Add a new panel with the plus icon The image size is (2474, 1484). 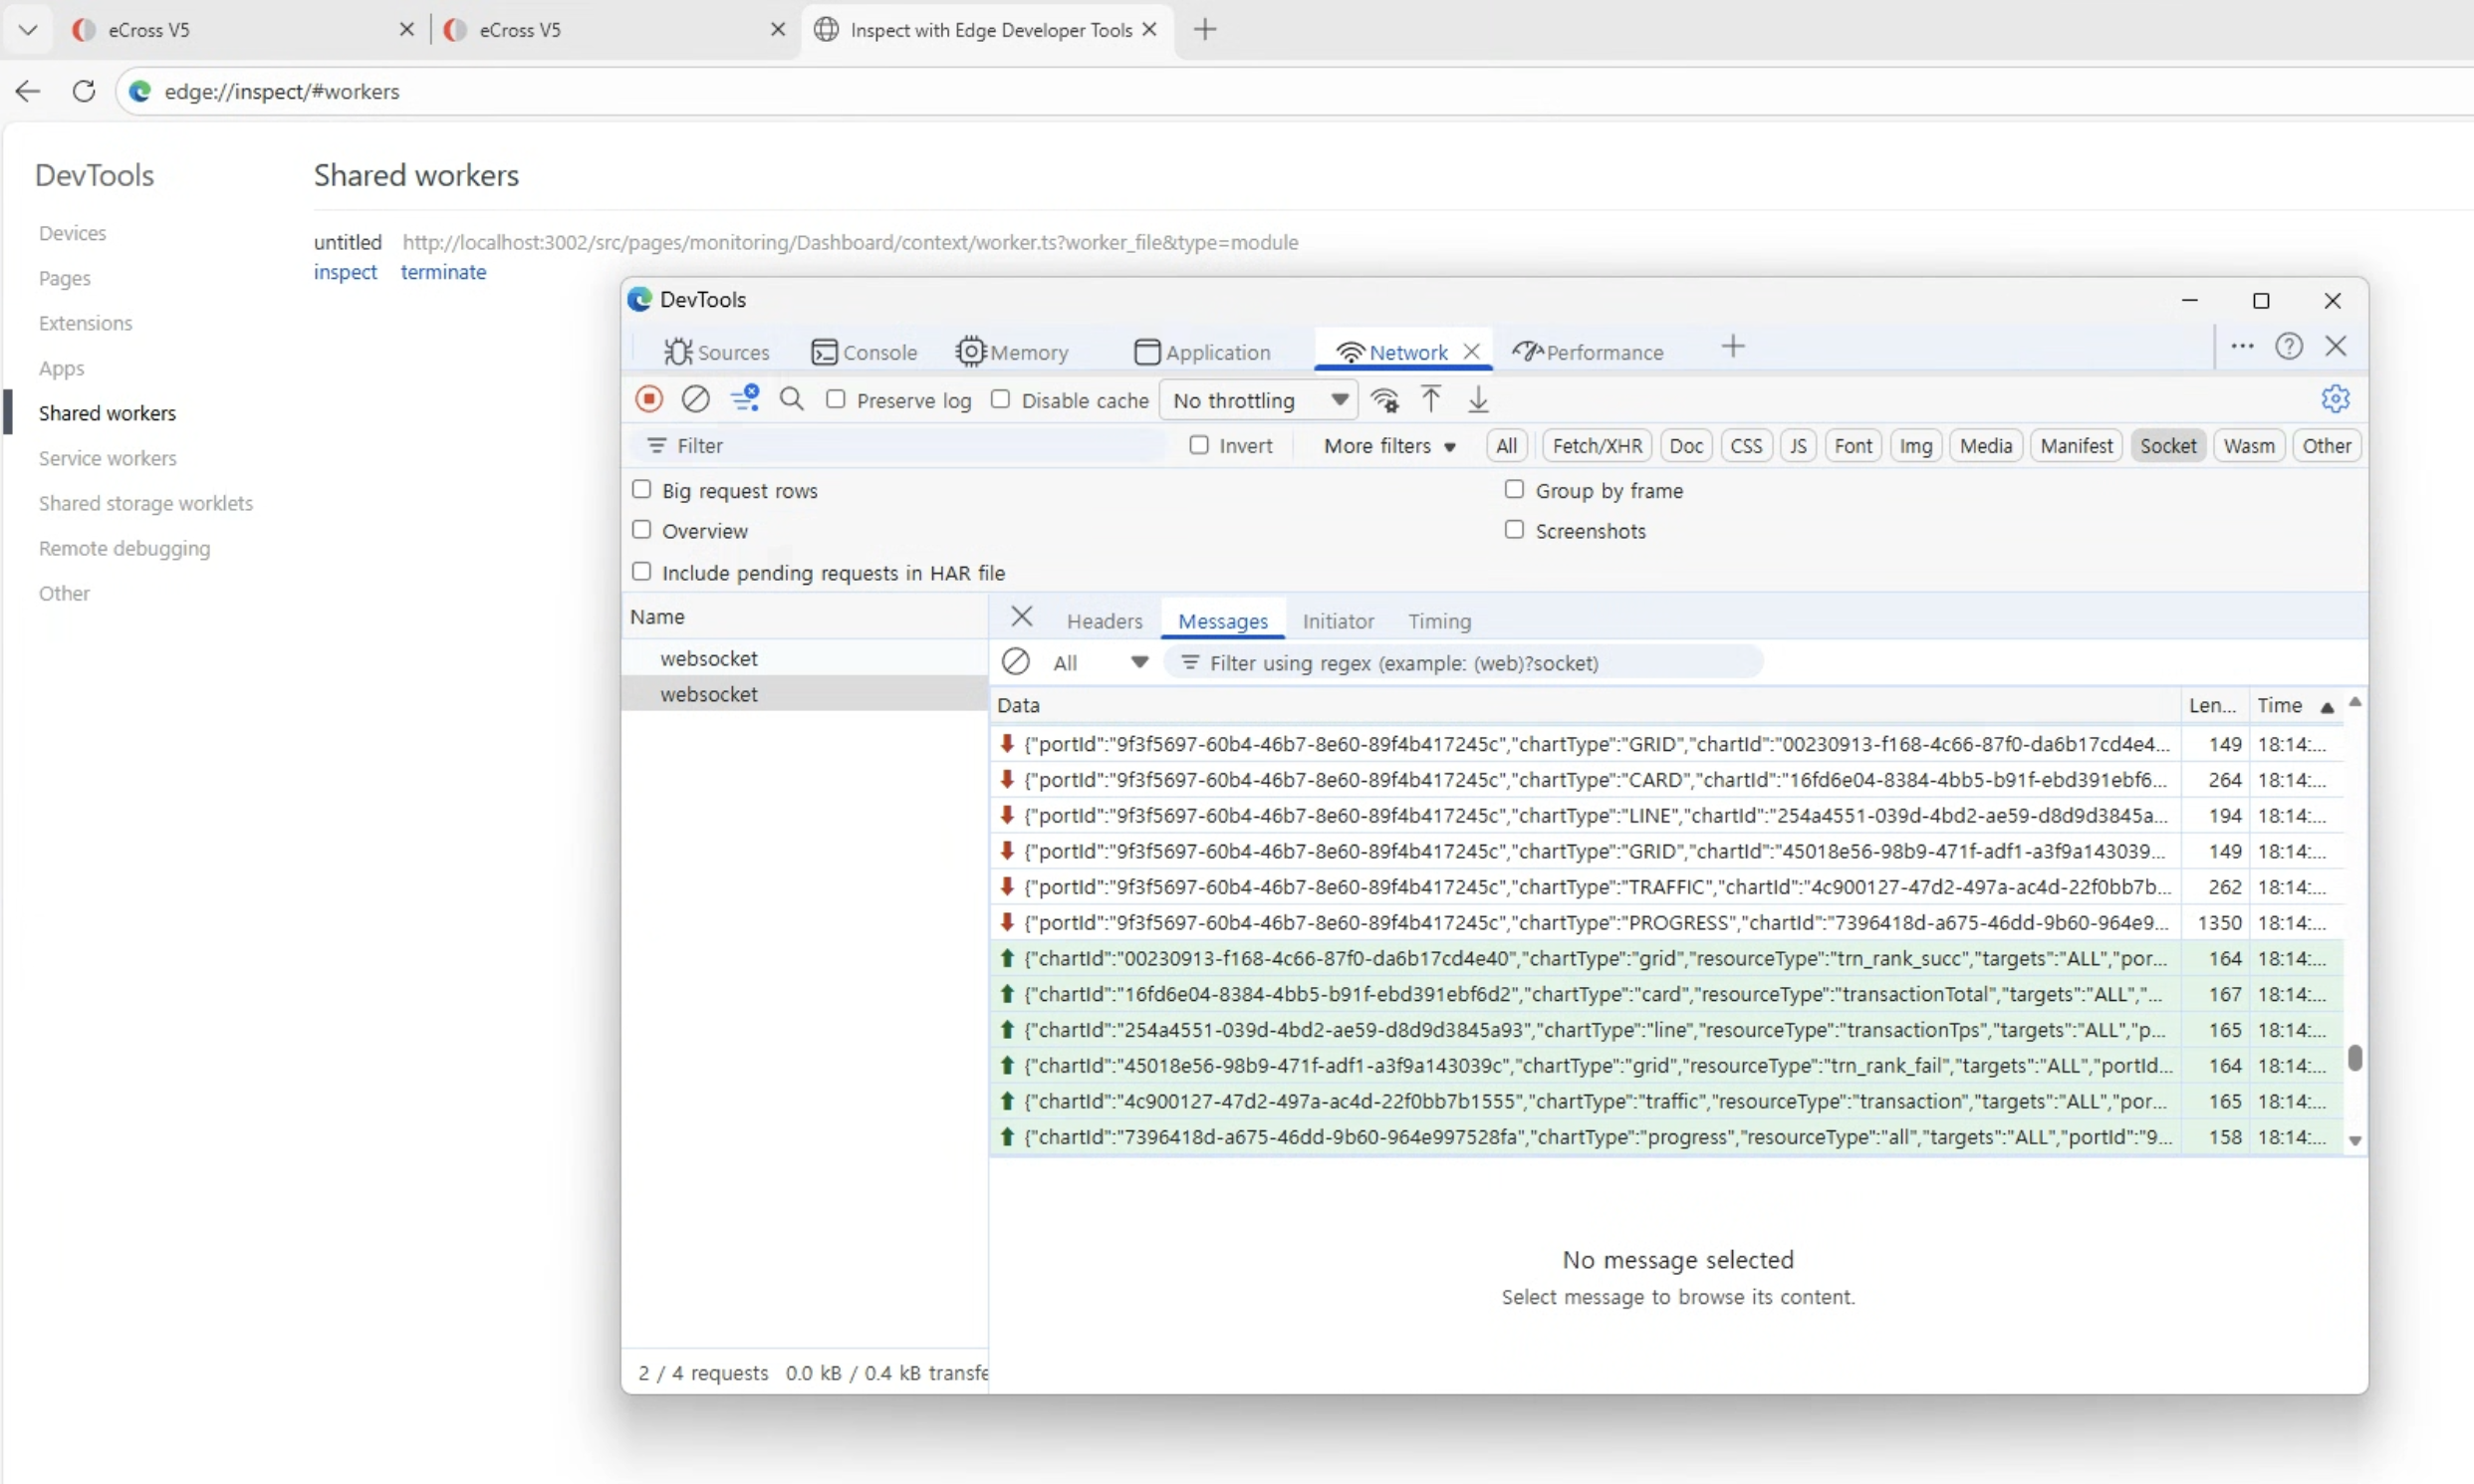[1731, 346]
